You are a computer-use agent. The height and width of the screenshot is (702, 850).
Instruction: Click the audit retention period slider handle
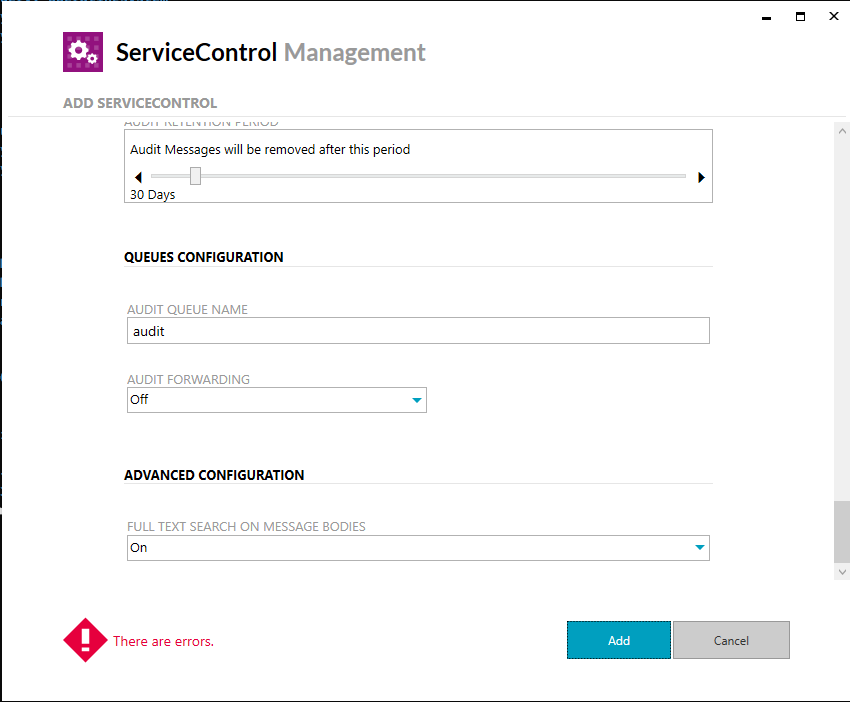click(194, 175)
